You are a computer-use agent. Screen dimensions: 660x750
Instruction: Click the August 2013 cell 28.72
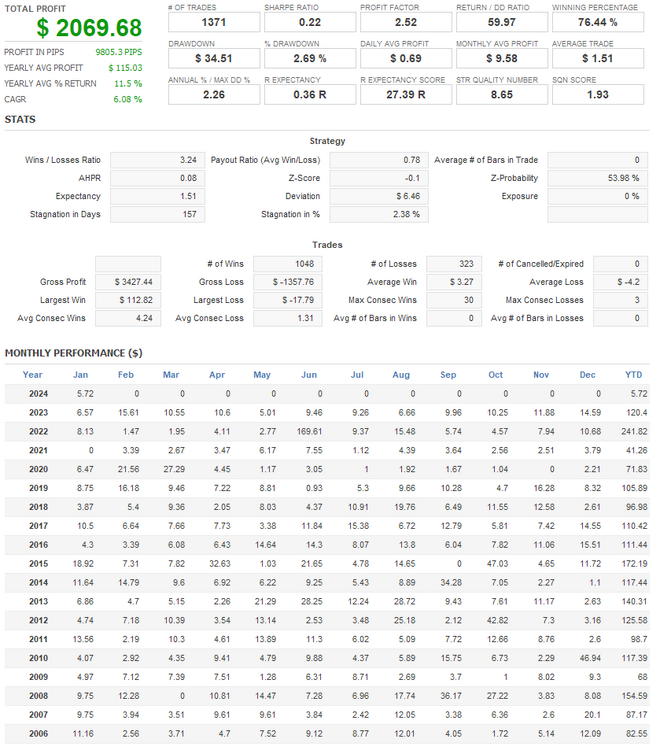(405, 602)
